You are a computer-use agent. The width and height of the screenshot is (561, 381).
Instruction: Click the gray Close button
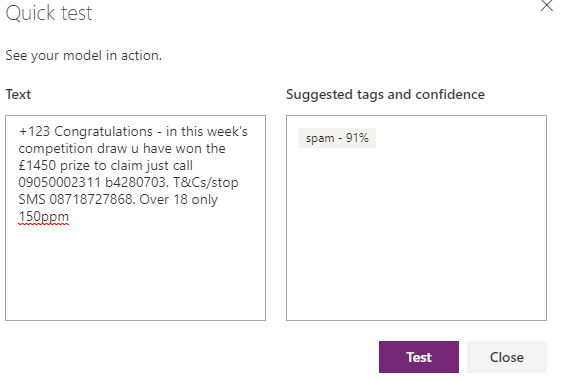pos(507,357)
